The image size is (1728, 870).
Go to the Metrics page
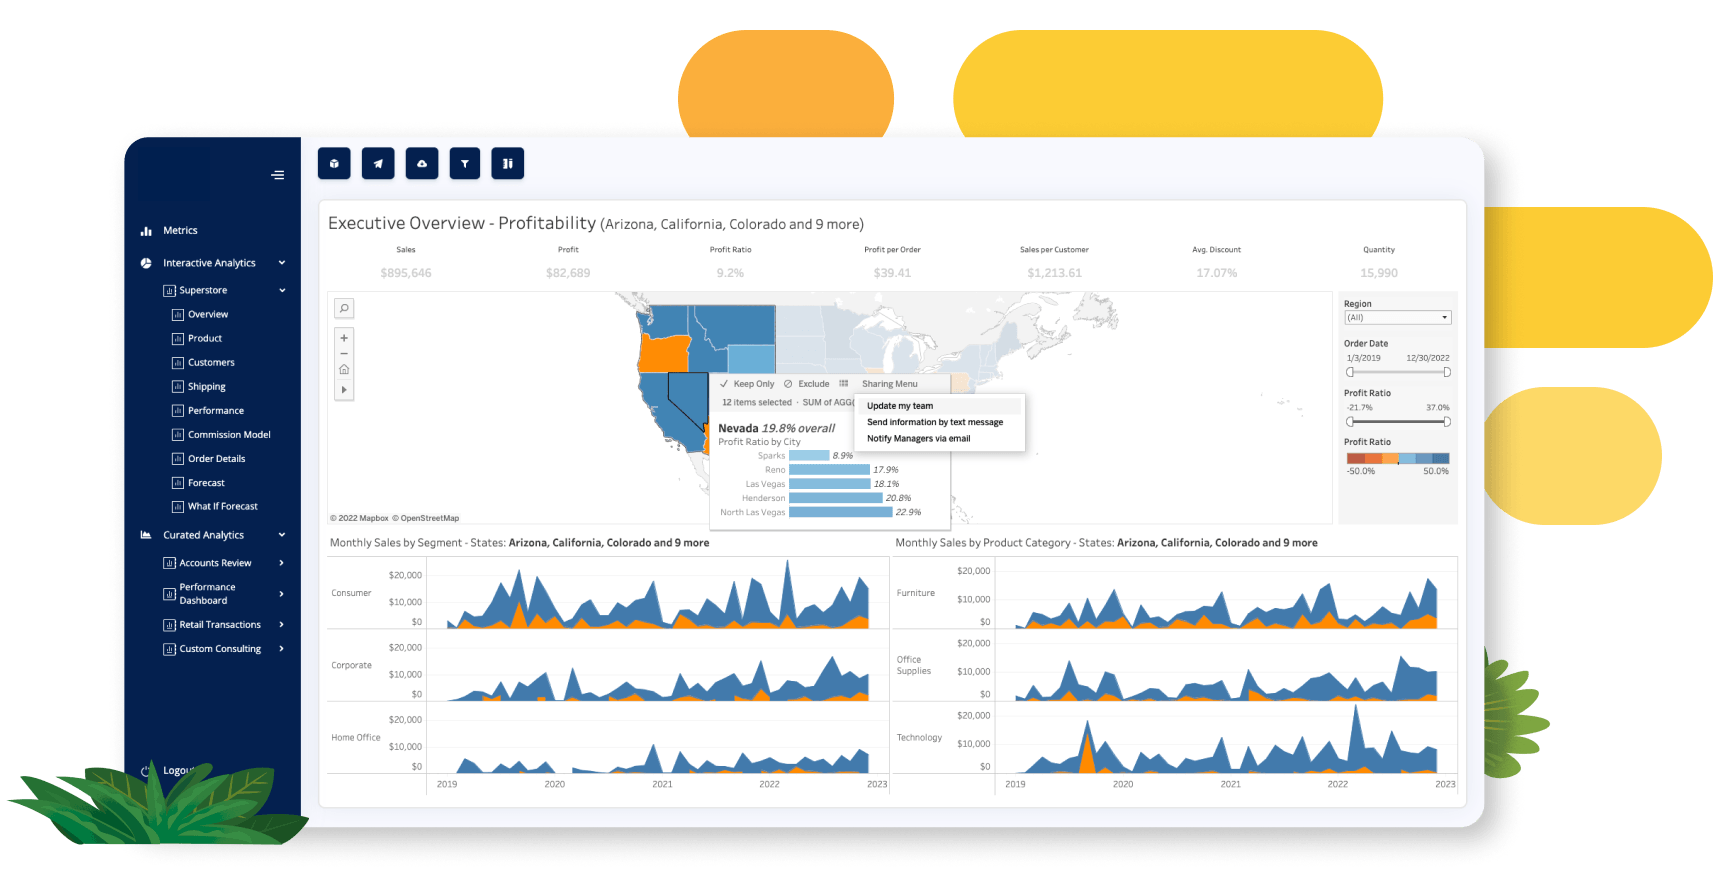point(180,231)
